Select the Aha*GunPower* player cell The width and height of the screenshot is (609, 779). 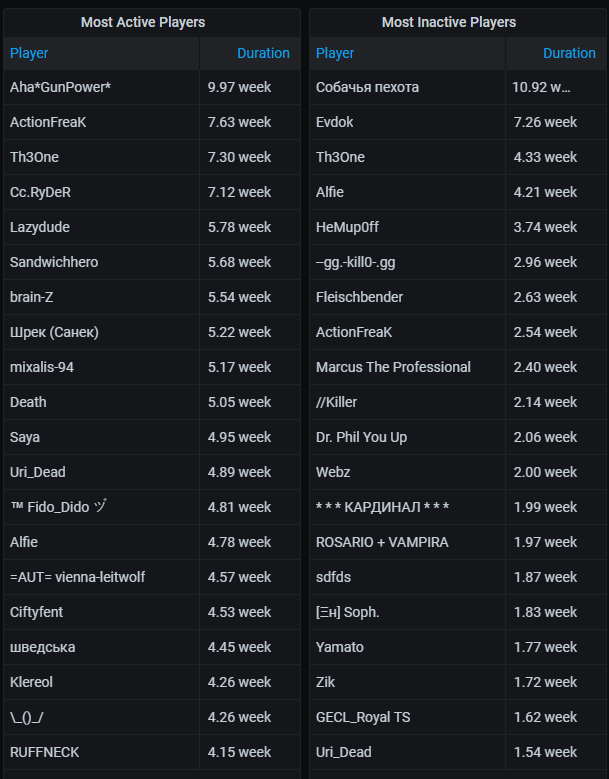coord(60,87)
